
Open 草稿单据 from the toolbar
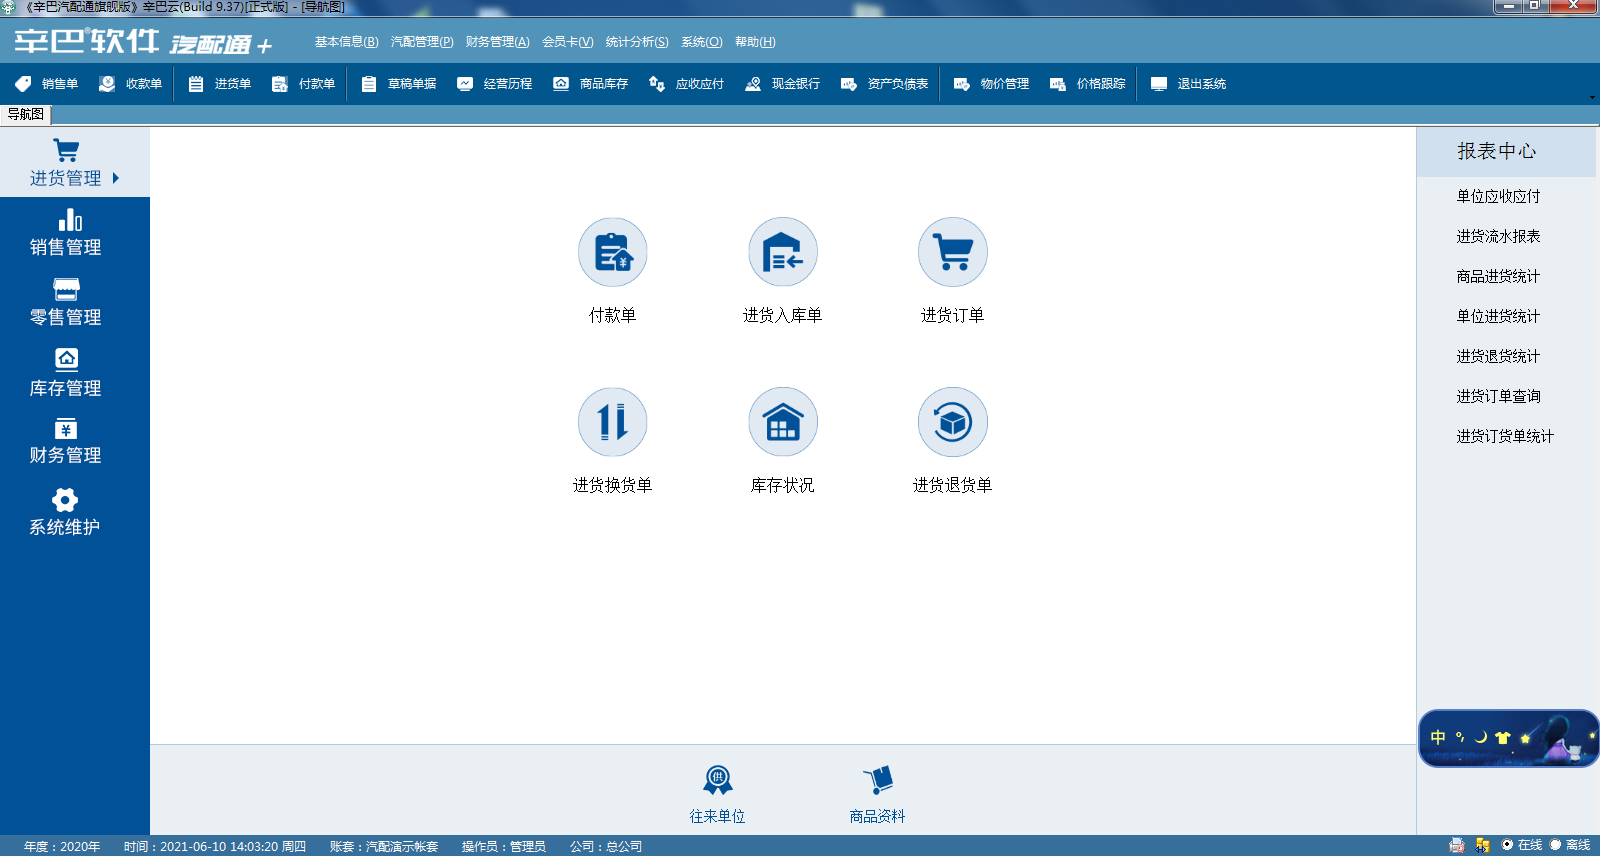click(399, 84)
